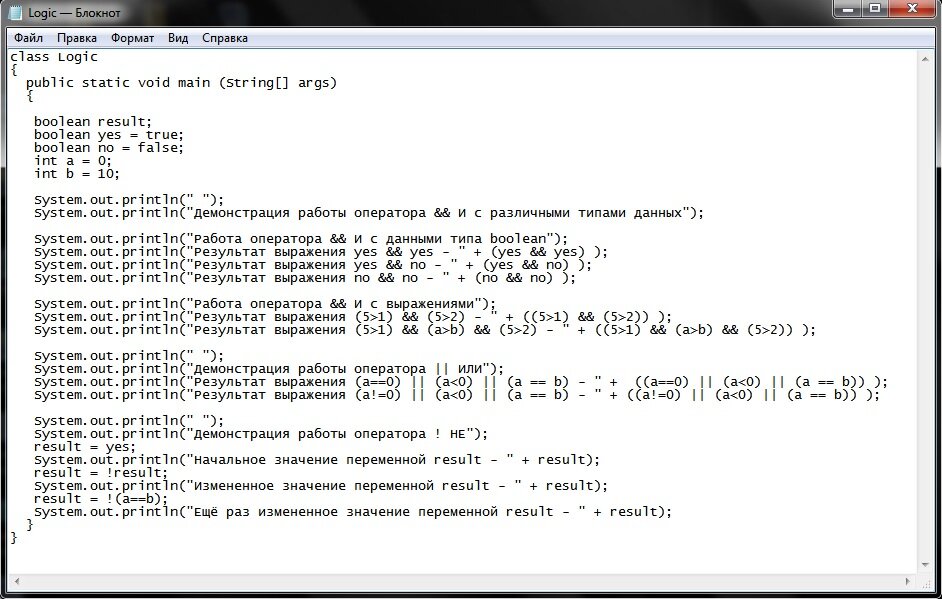942x599 pixels.
Task: Click the horizontal scrollbar left arrow
Action: tap(17, 582)
